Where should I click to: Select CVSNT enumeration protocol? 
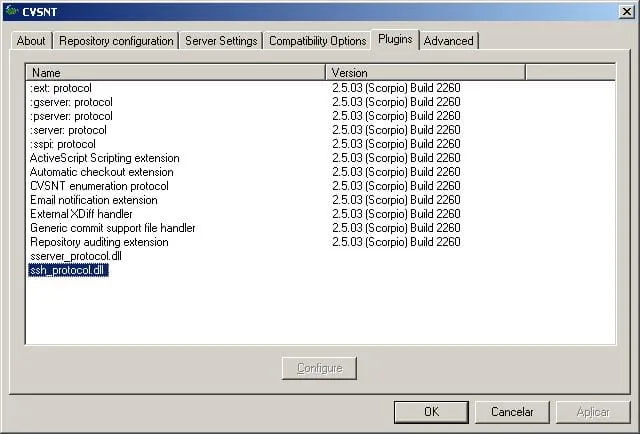pyautogui.click(x=99, y=186)
